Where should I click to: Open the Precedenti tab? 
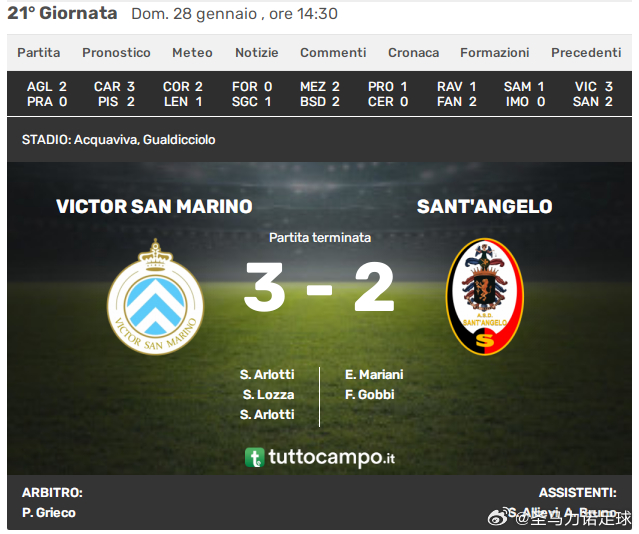tap(586, 53)
